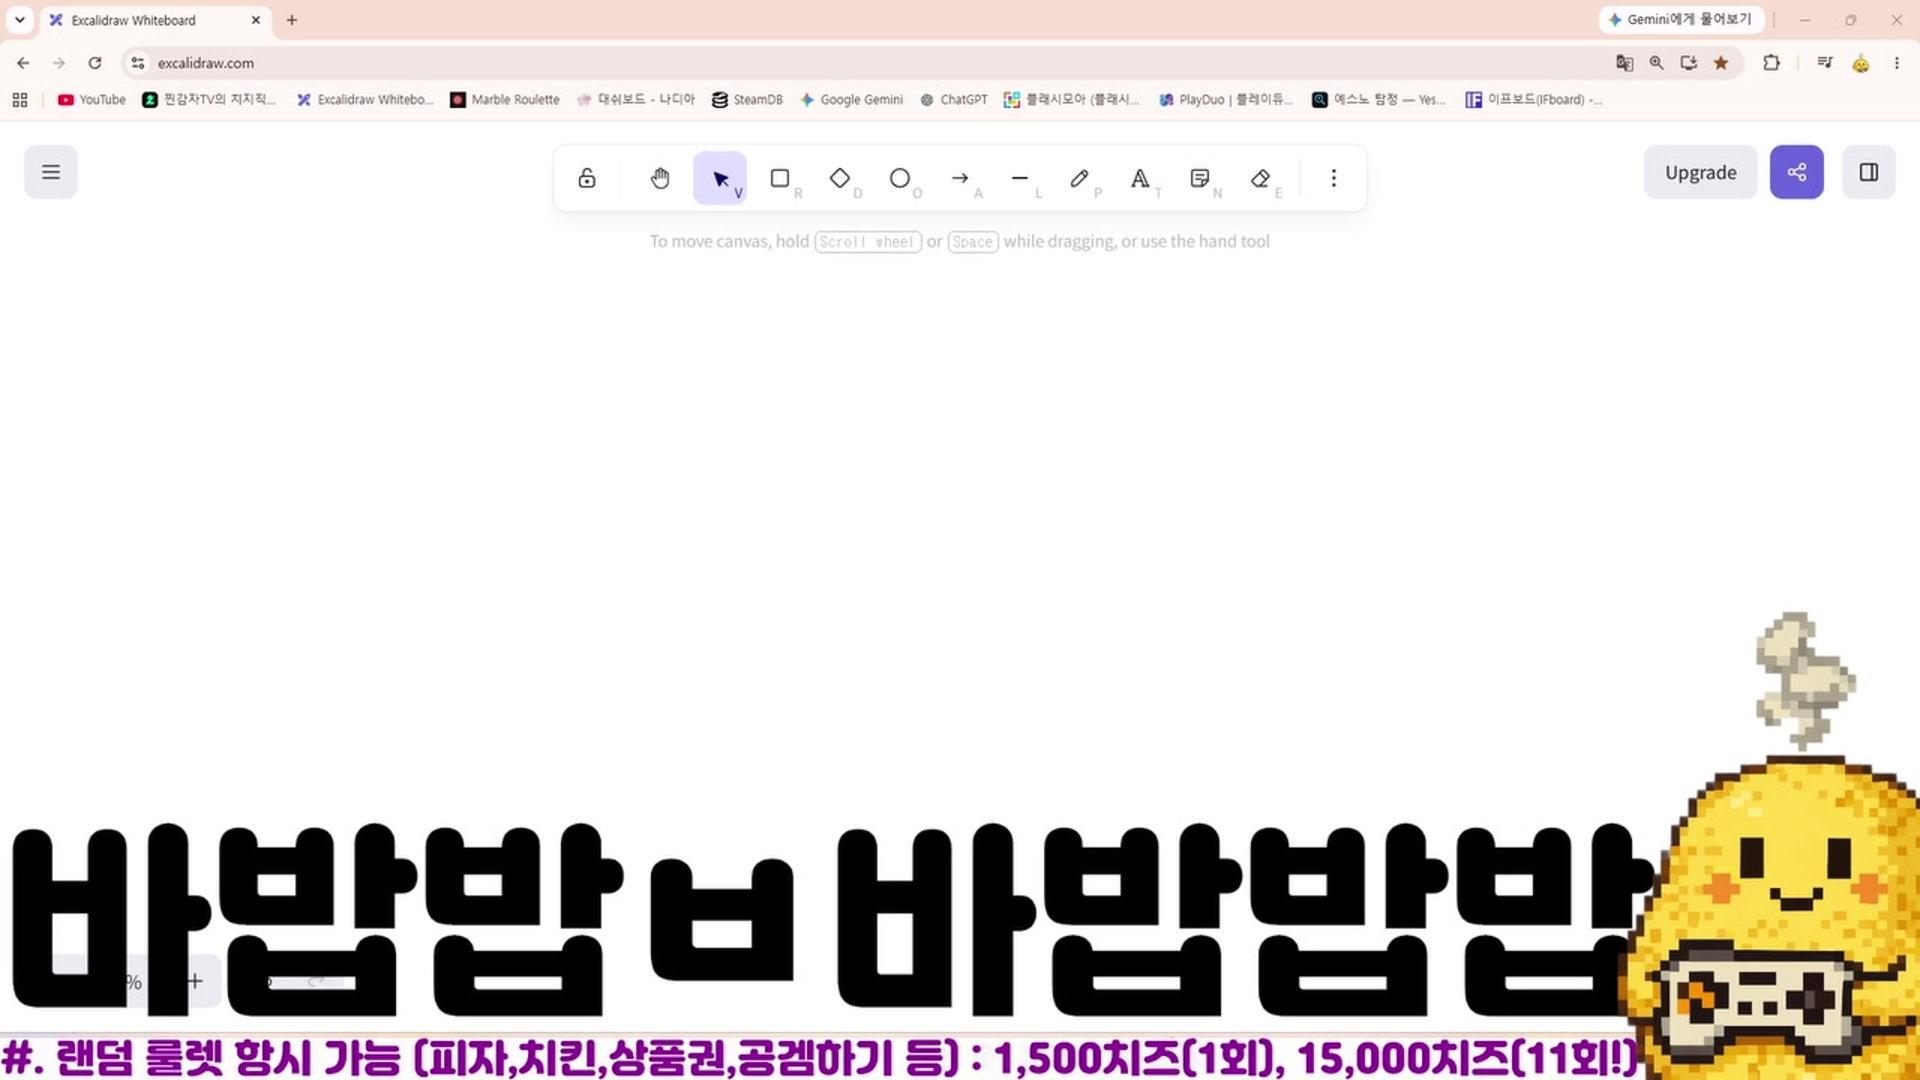Open the browser profile avatar
1920x1080 pixels.
pyautogui.click(x=1861, y=63)
